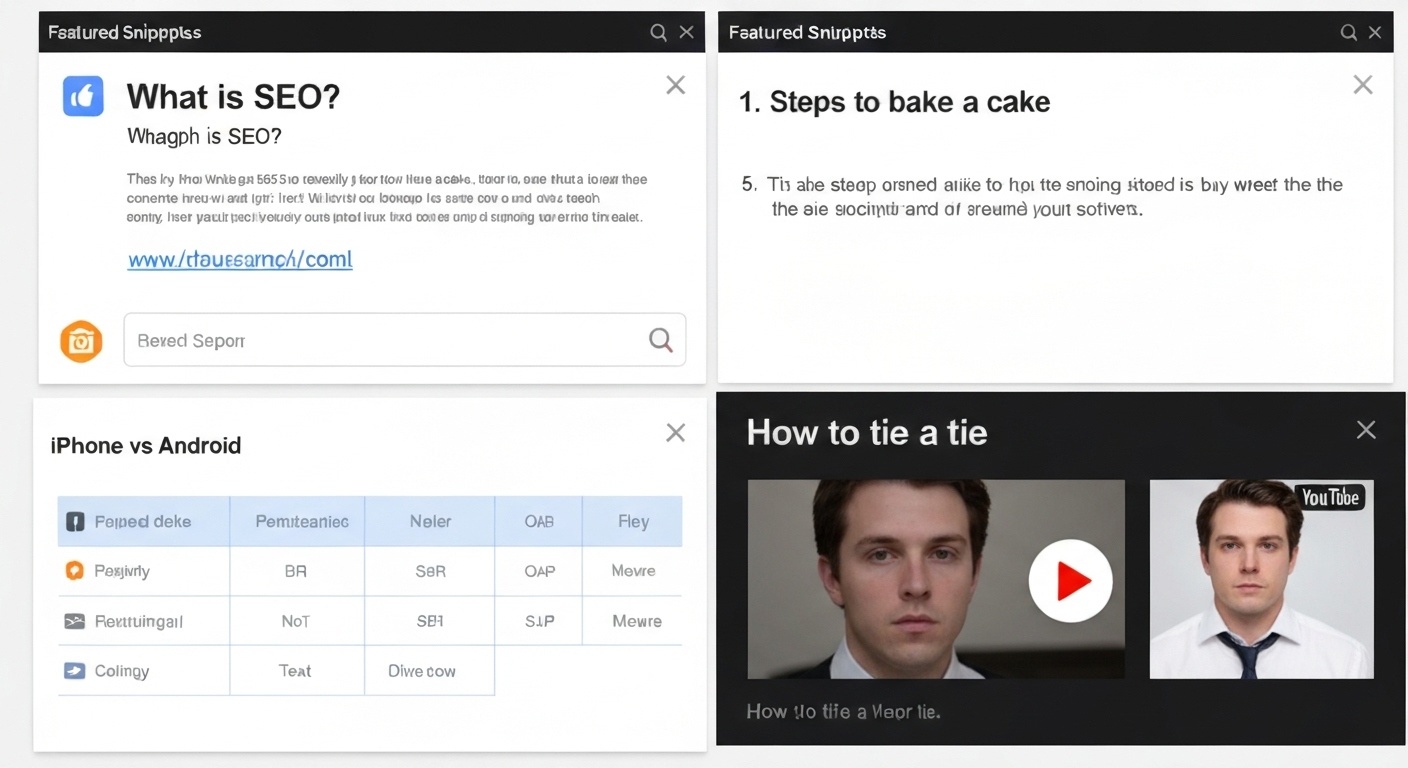Click step 5 text in the cake card
The height and width of the screenshot is (768, 1408).
point(1042,197)
